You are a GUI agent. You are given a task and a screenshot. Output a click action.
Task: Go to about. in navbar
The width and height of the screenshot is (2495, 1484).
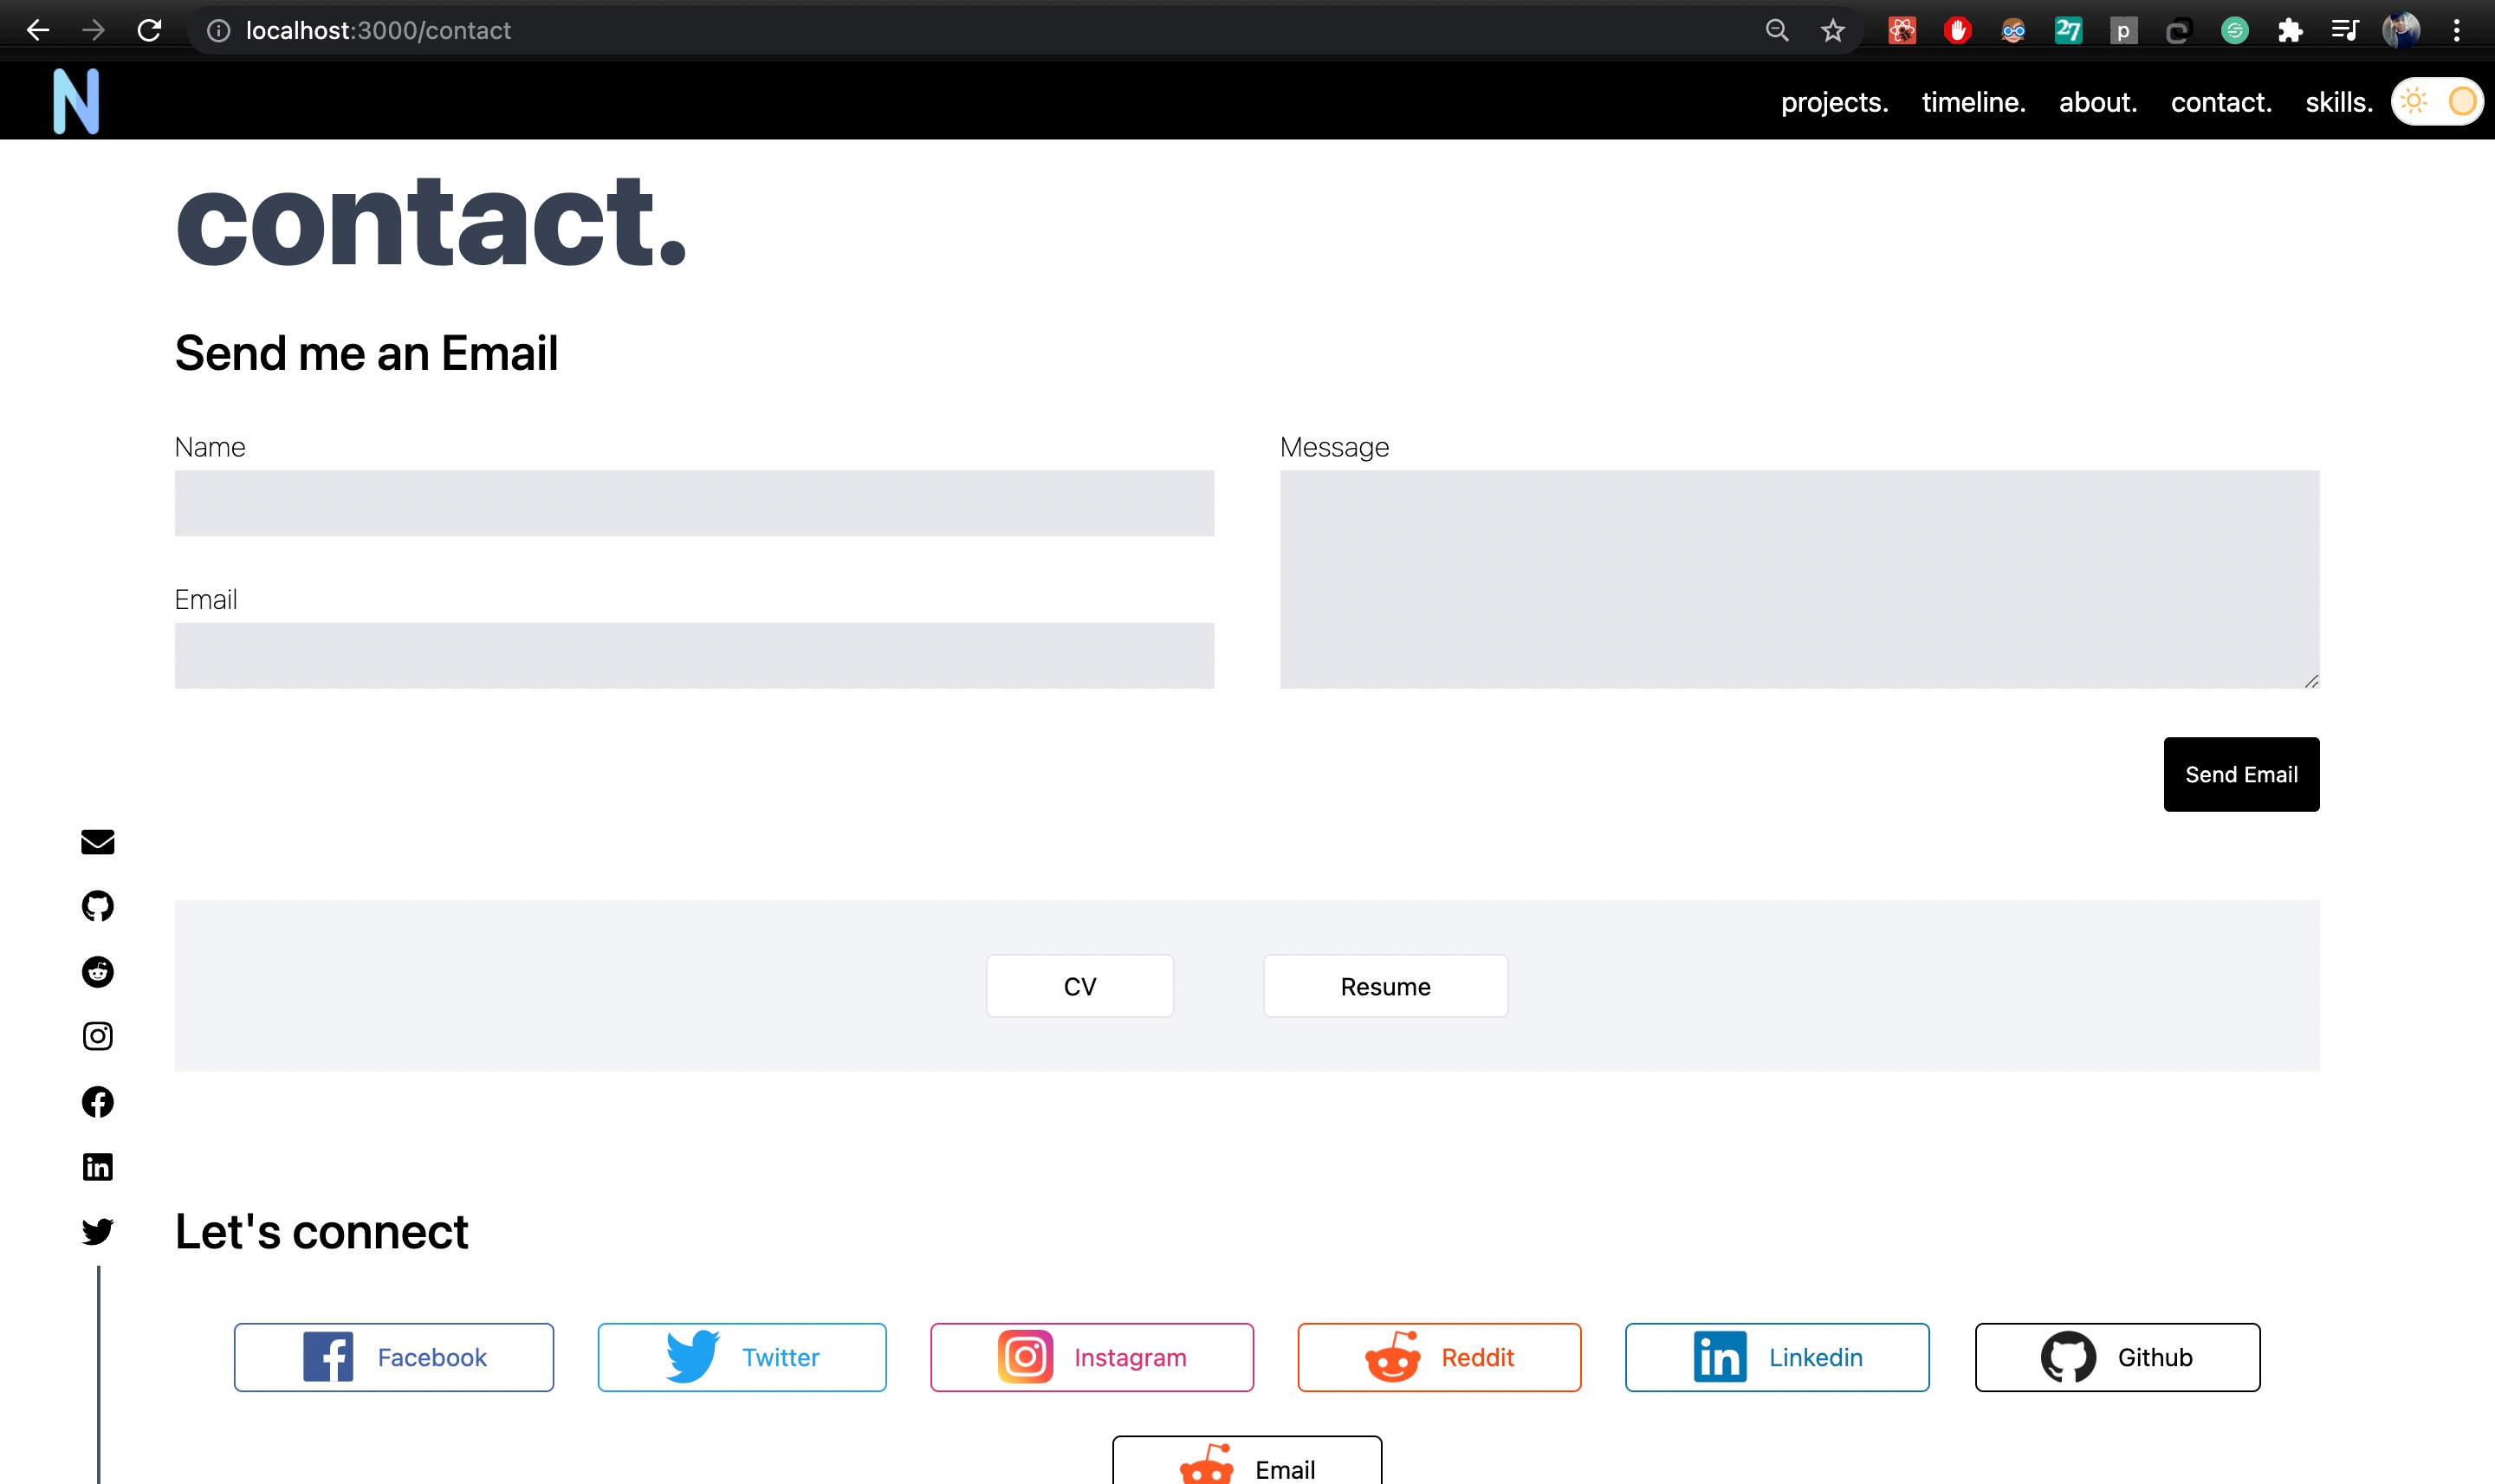(x=2097, y=102)
